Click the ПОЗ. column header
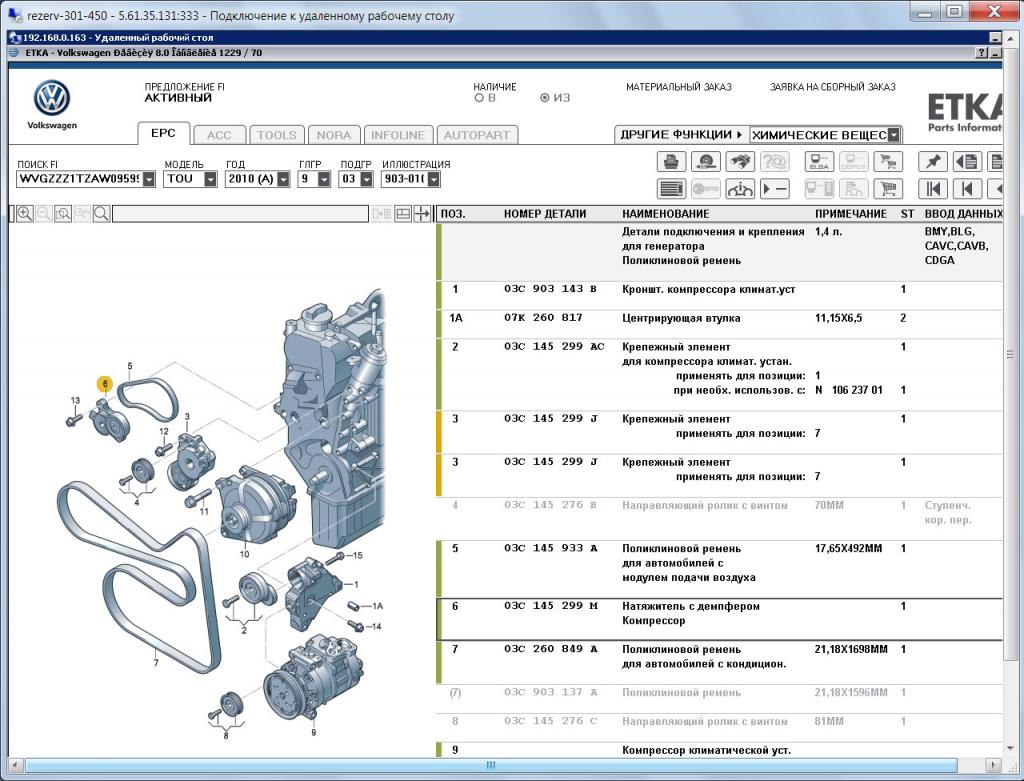This screenshot has width=1024, height=781. pos(453,214)
